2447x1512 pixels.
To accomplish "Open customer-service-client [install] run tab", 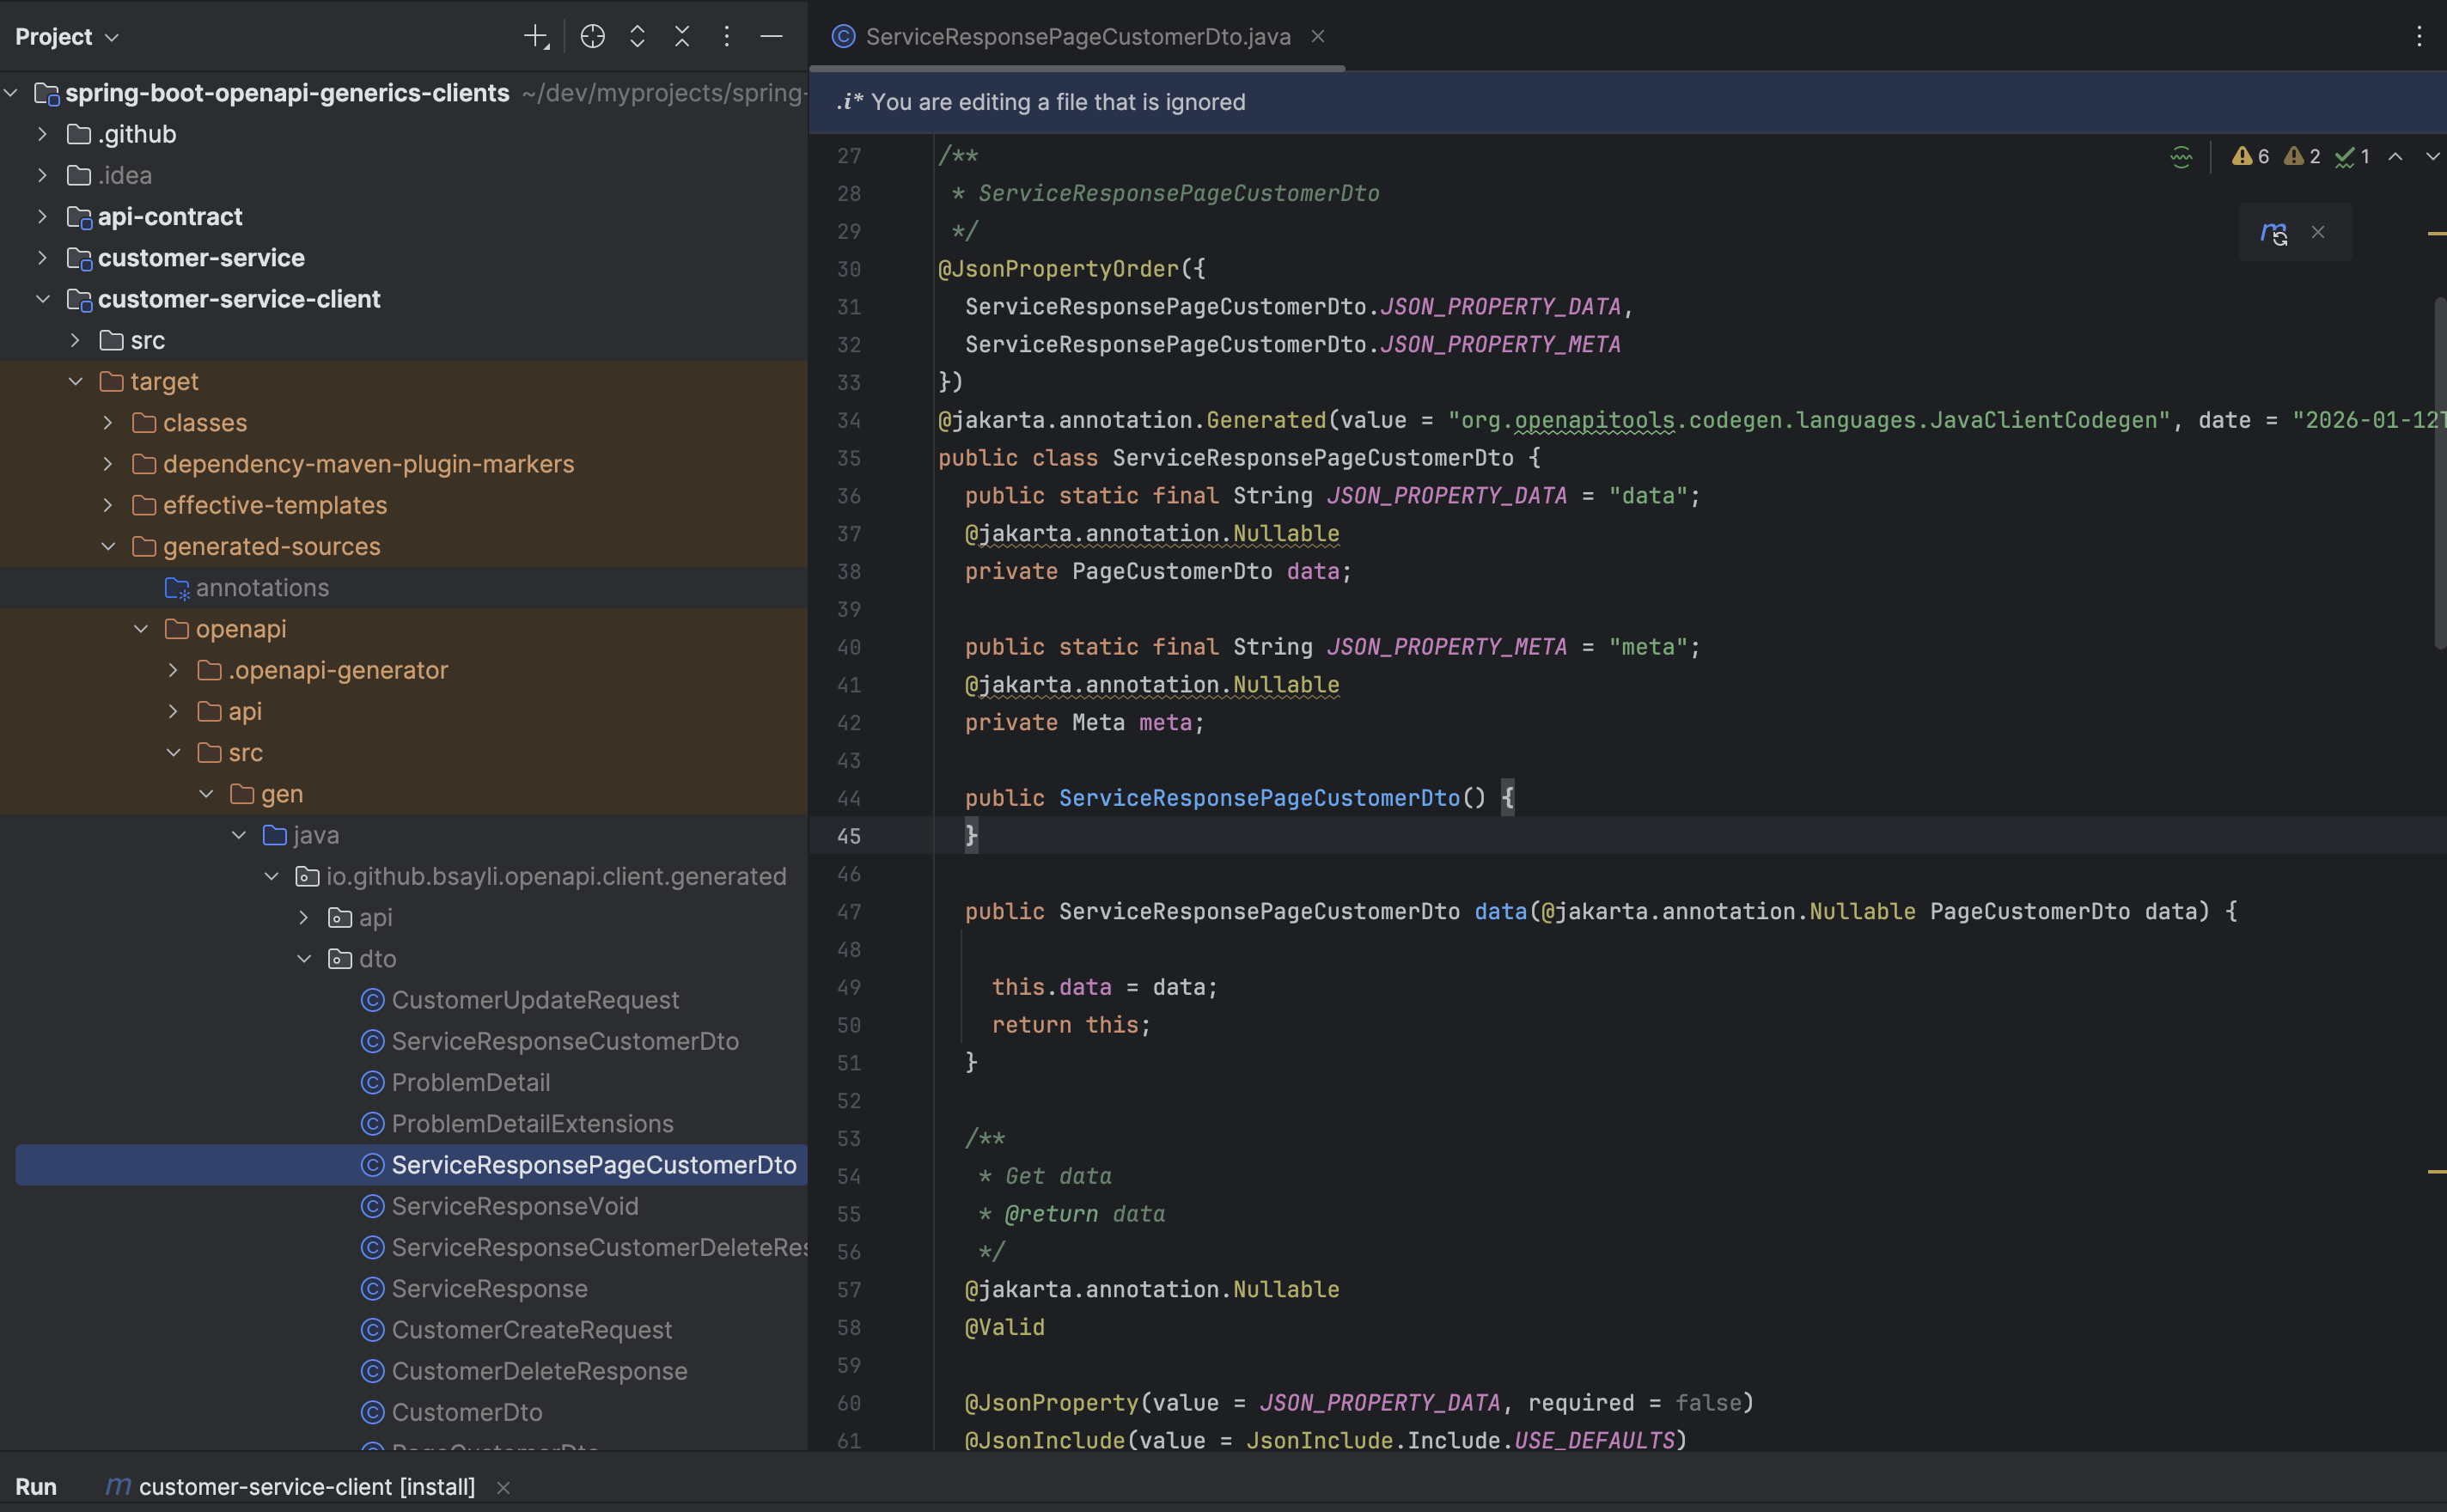I will [x=305, y=1486].
